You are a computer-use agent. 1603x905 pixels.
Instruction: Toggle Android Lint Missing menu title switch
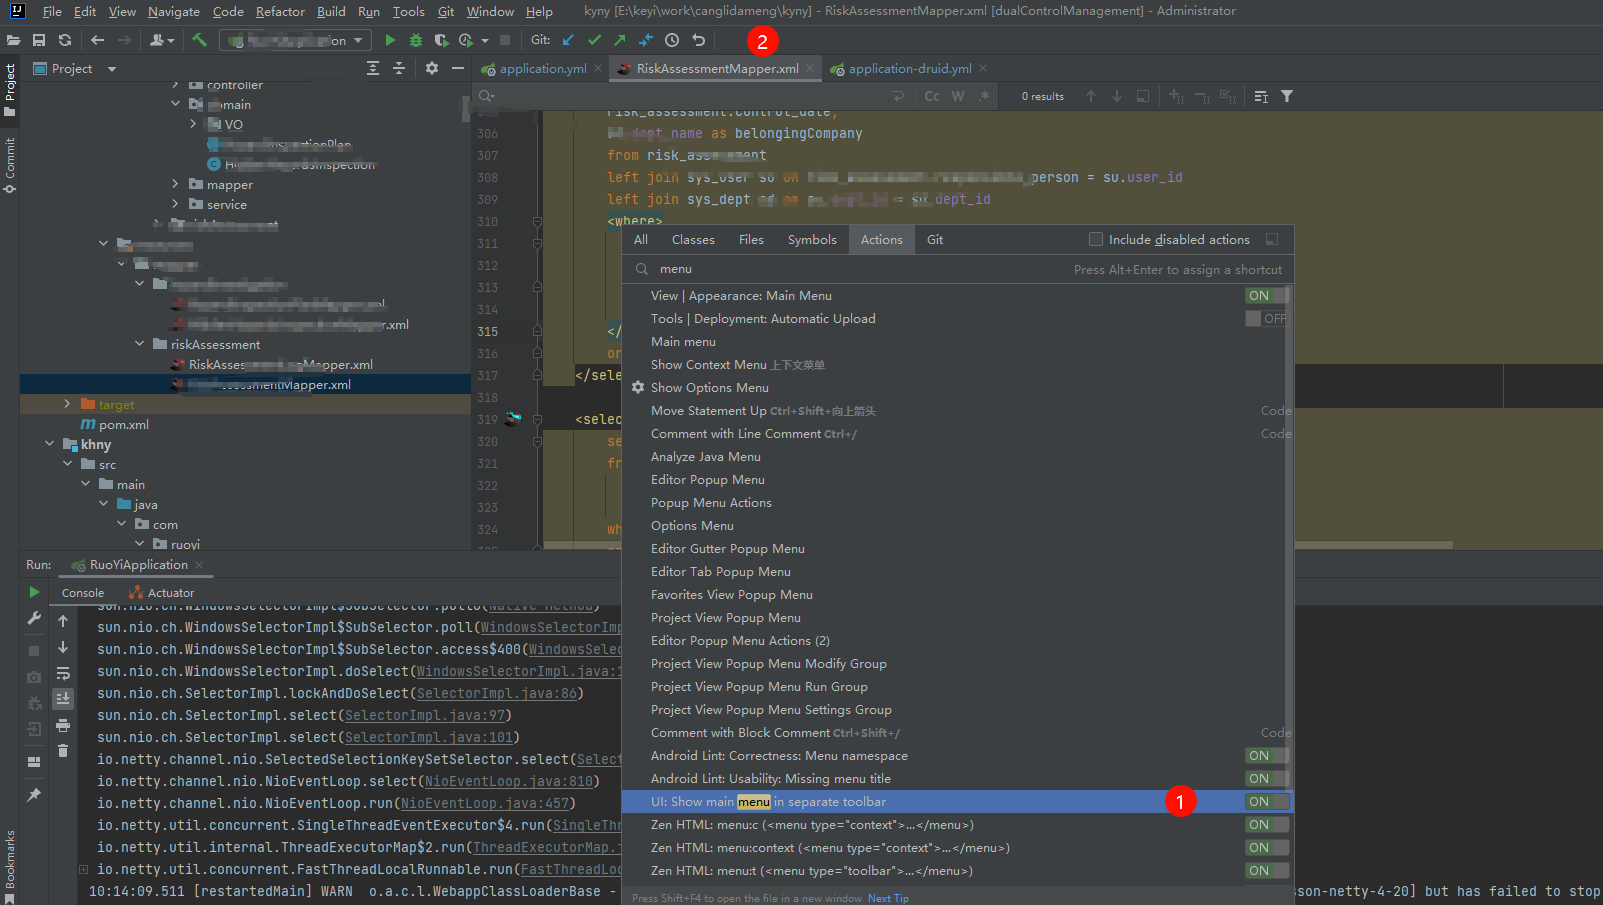[x=1267, y=779]
